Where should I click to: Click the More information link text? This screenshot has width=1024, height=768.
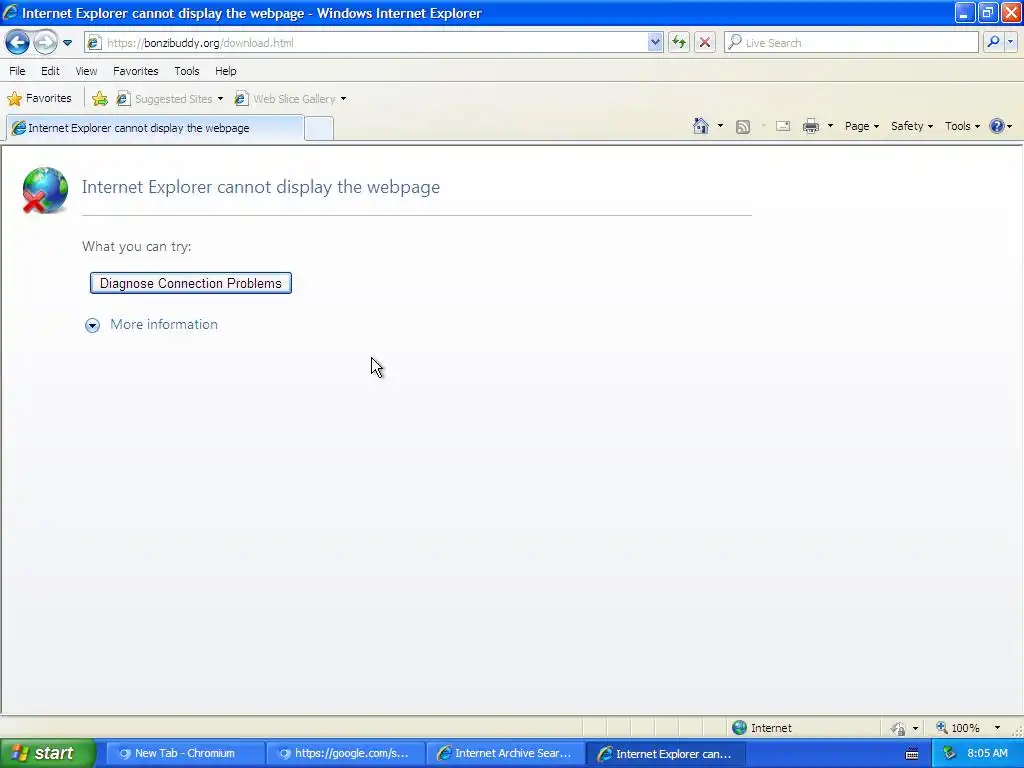(x=164, y=325)
